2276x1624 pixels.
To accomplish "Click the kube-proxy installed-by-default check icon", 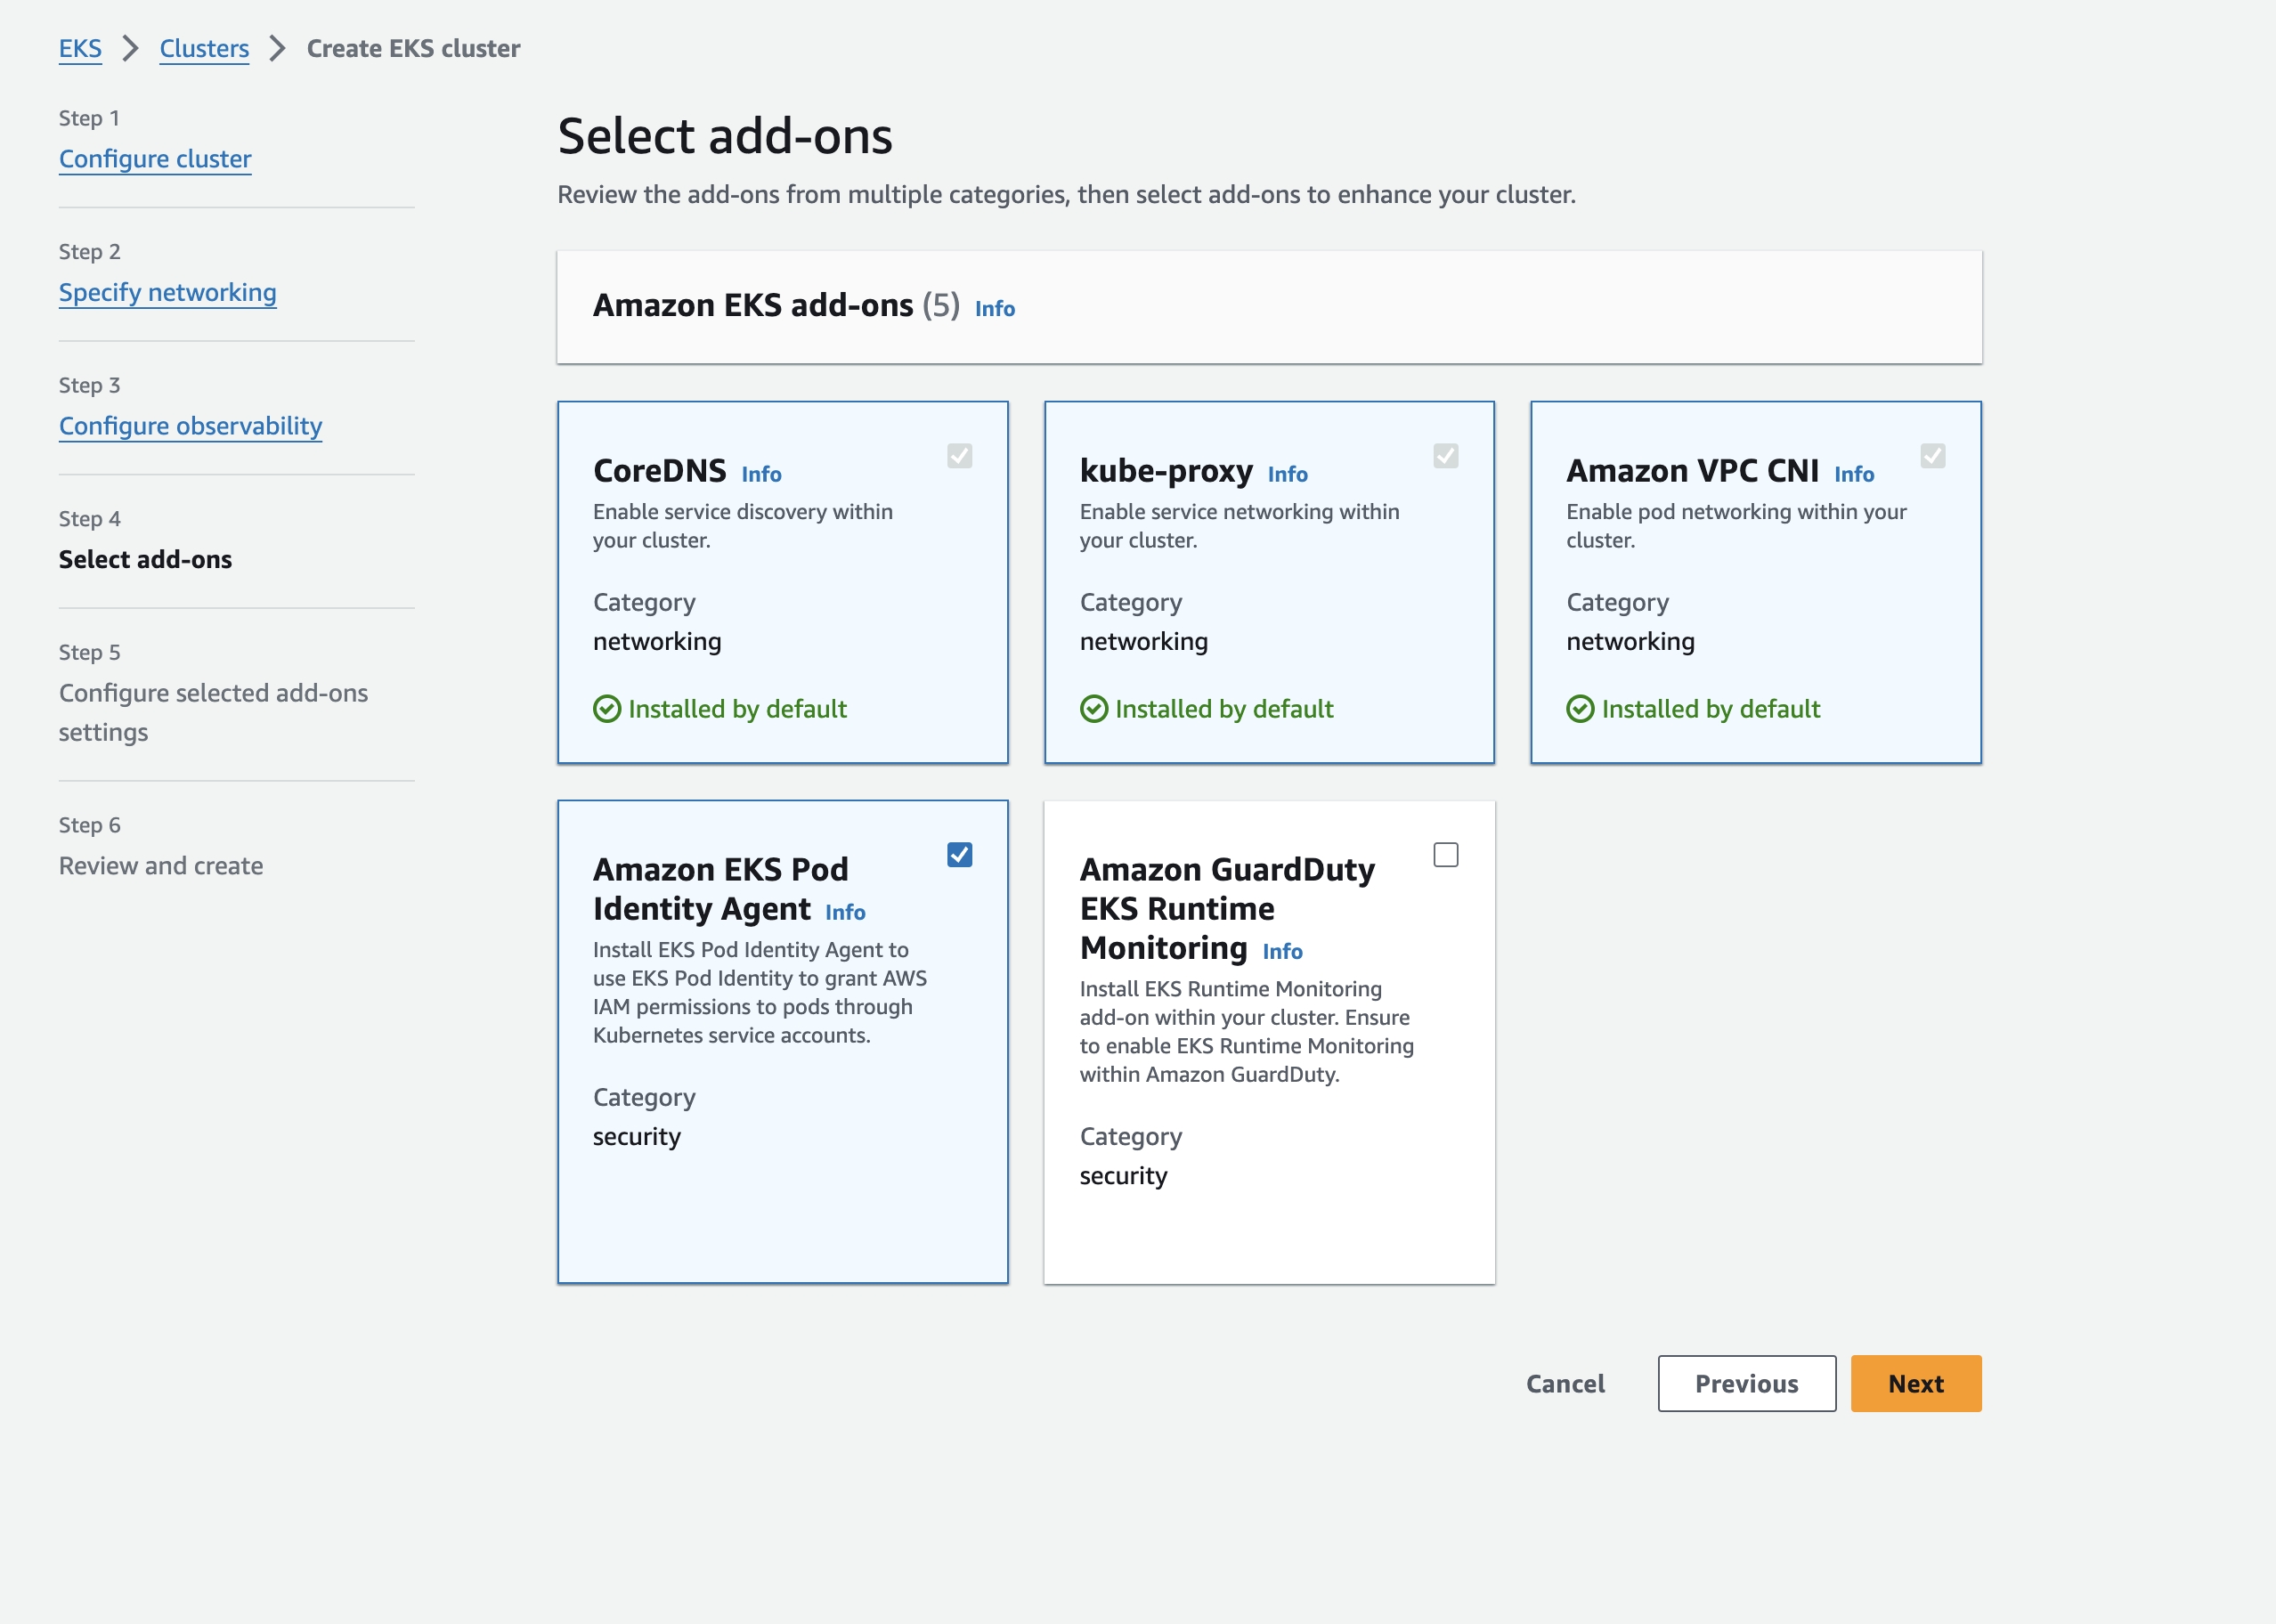I will (1093, 709).
